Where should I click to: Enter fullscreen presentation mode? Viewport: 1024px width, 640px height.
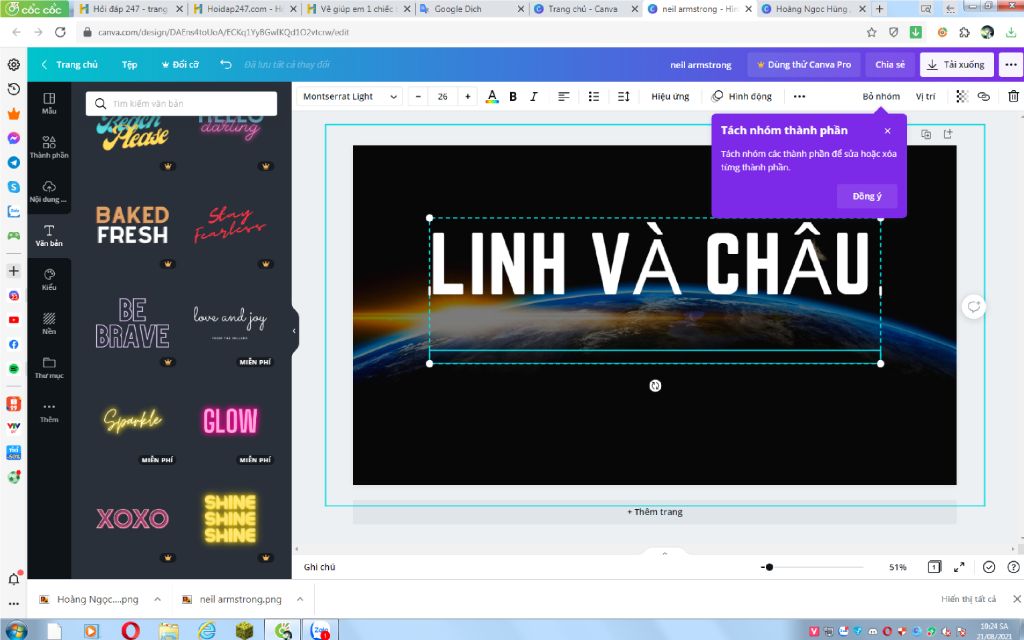[x=959, y=567]
